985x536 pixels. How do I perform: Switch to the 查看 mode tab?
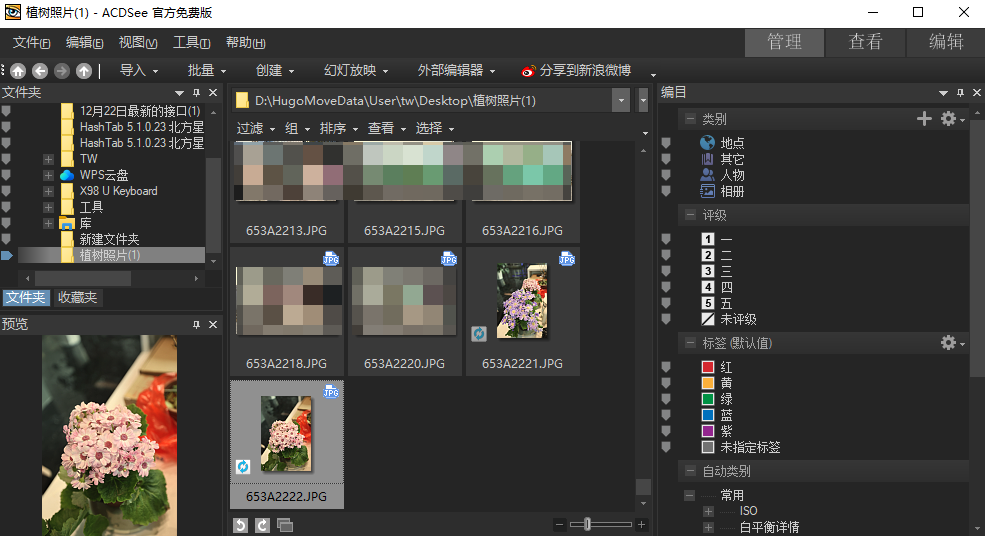pyautogui.click(x=865, y=42)
